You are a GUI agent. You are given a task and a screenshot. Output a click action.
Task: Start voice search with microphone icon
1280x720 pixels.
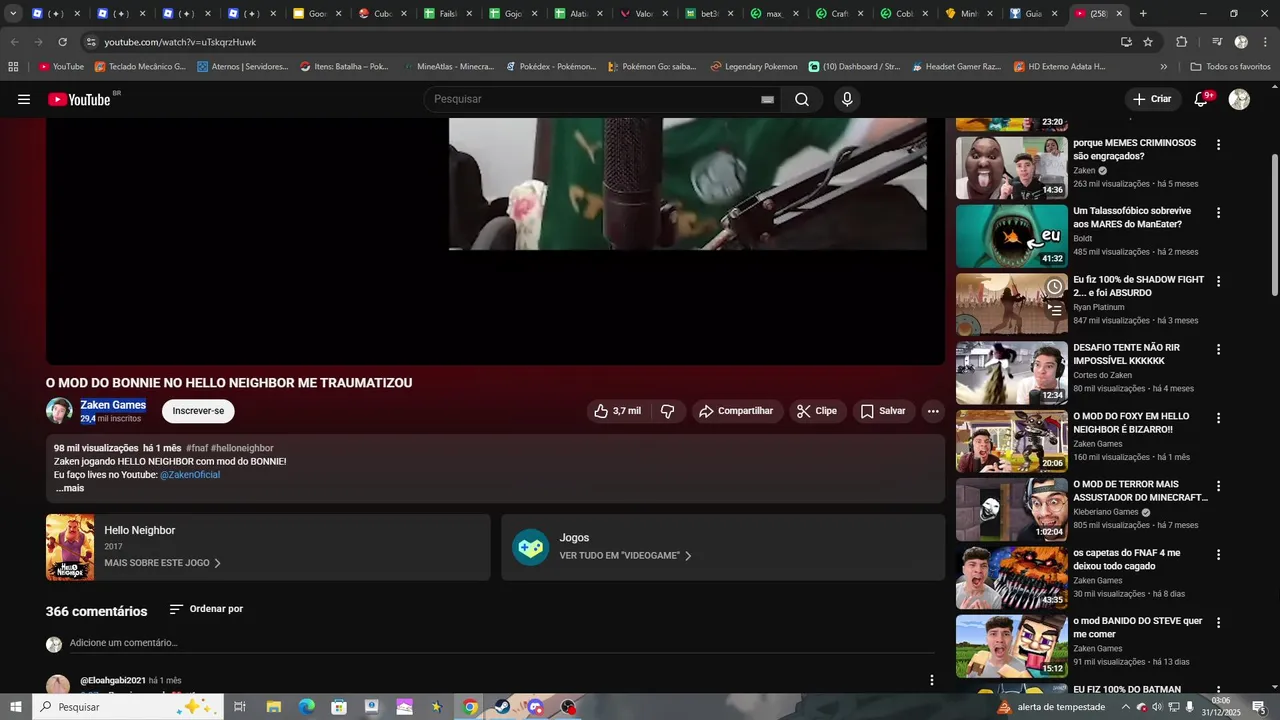coord(847,99)
